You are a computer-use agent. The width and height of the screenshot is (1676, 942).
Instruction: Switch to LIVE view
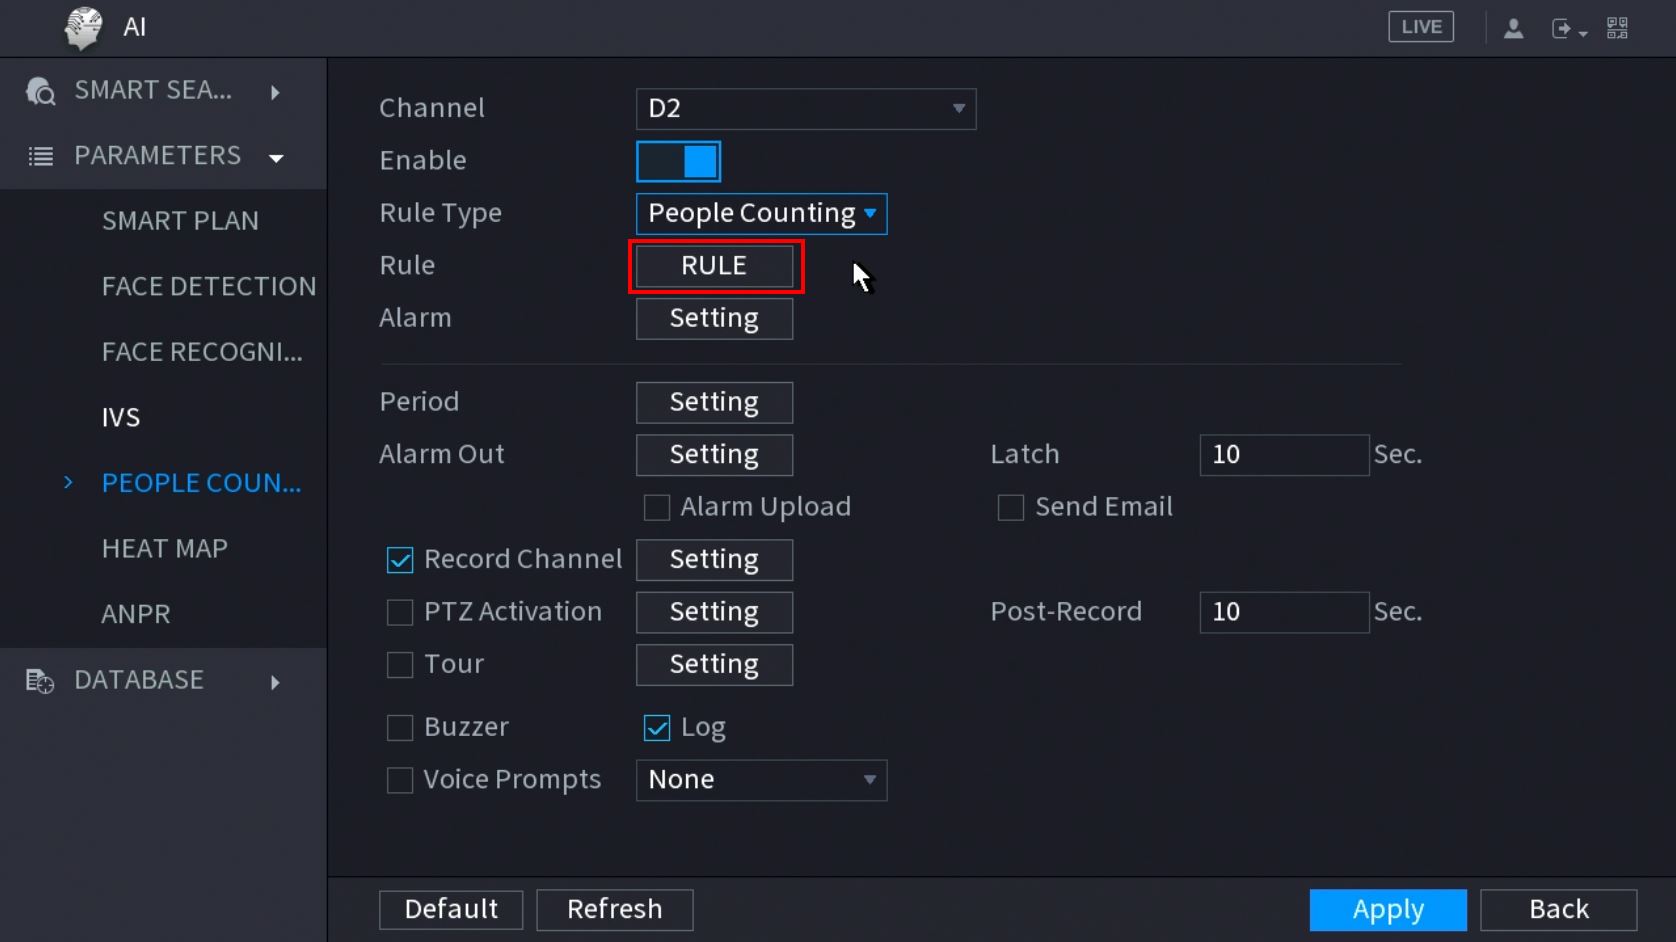1420,27
